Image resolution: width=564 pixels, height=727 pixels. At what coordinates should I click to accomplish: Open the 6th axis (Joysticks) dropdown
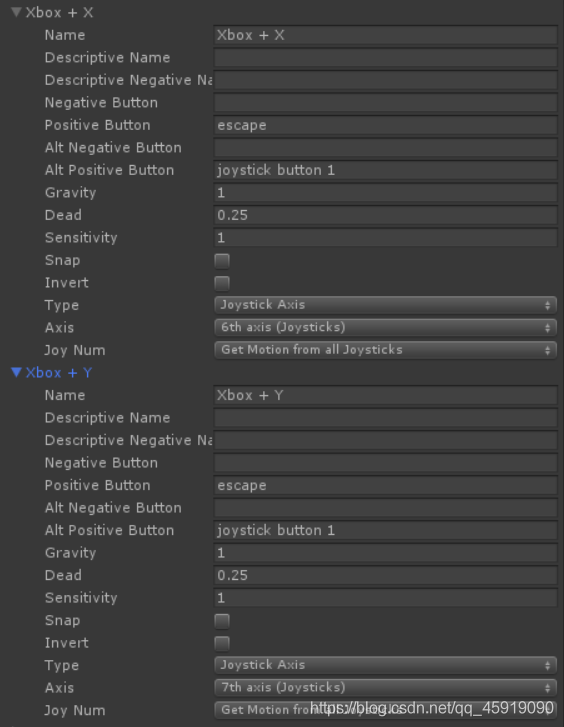click(x=385, y=327)
